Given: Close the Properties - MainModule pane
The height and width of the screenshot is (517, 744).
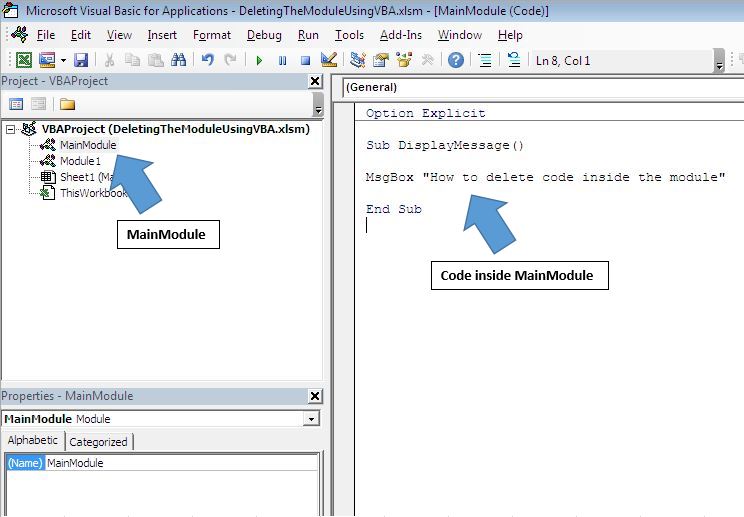Looking at the screenshot, I should (x=315, y=396).
